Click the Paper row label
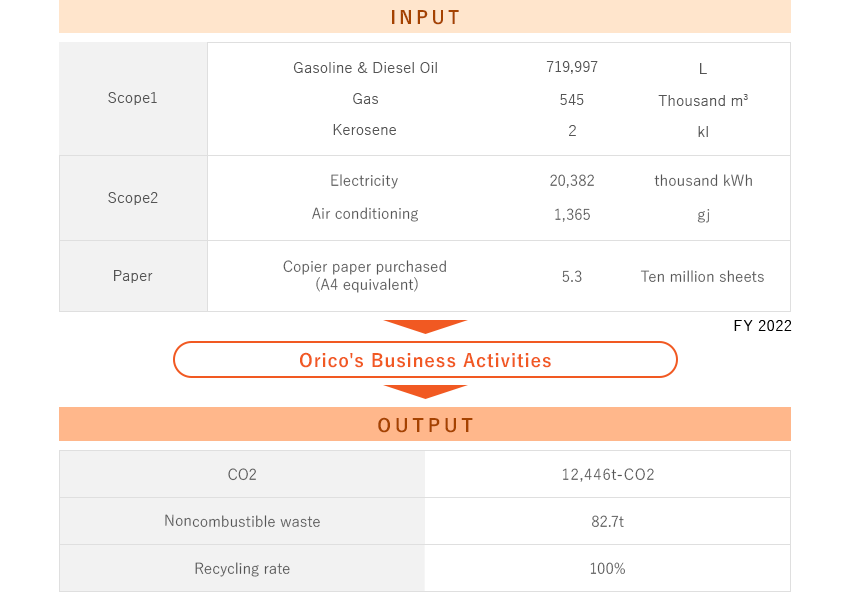The height and width of the screenshot is (592, 850). [x=133, y=276]
